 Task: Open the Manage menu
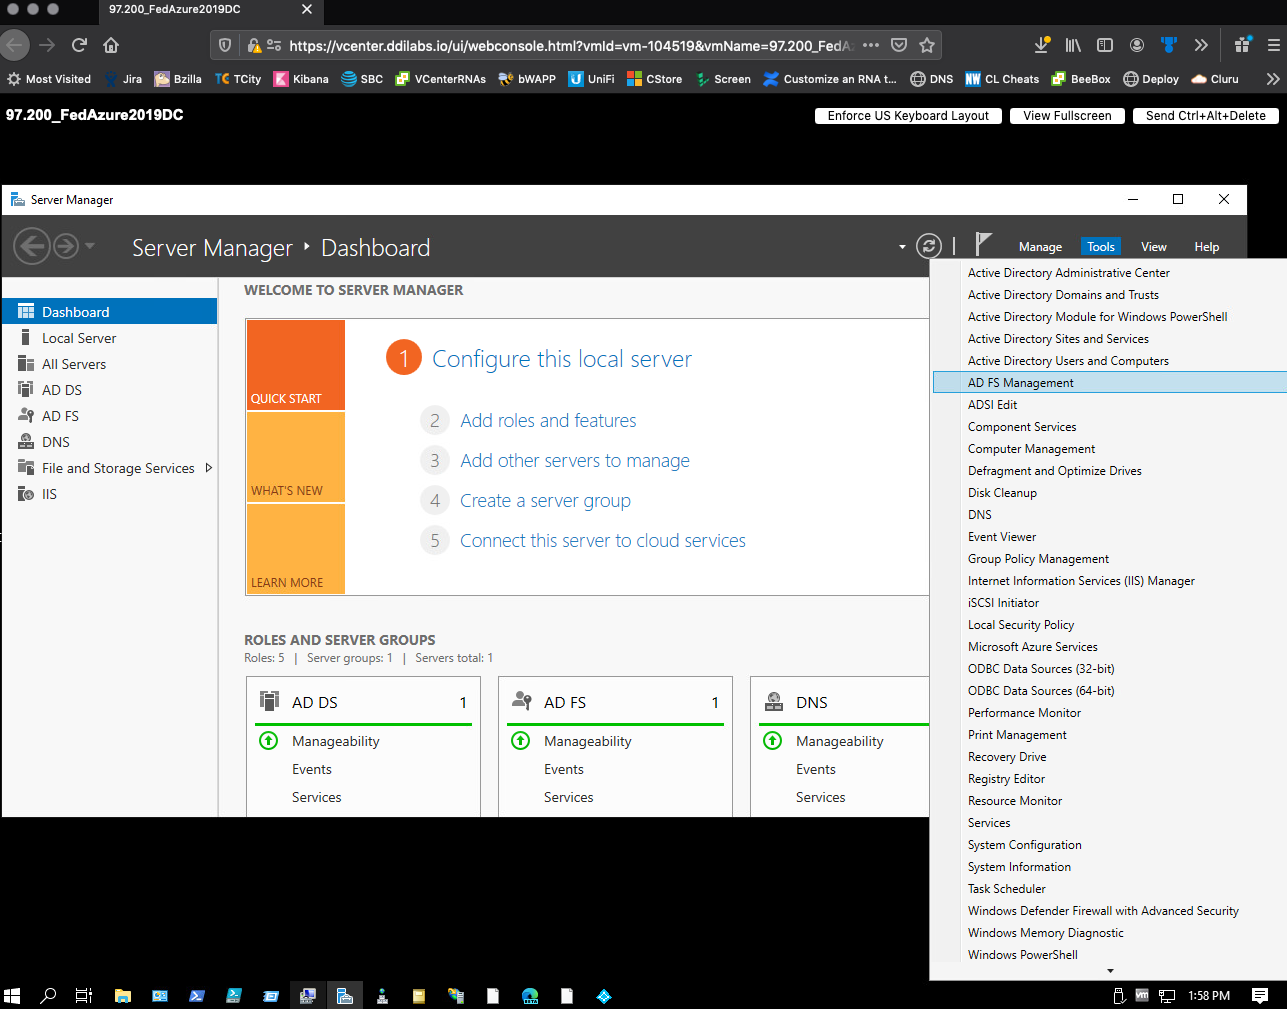[1040, 247]
